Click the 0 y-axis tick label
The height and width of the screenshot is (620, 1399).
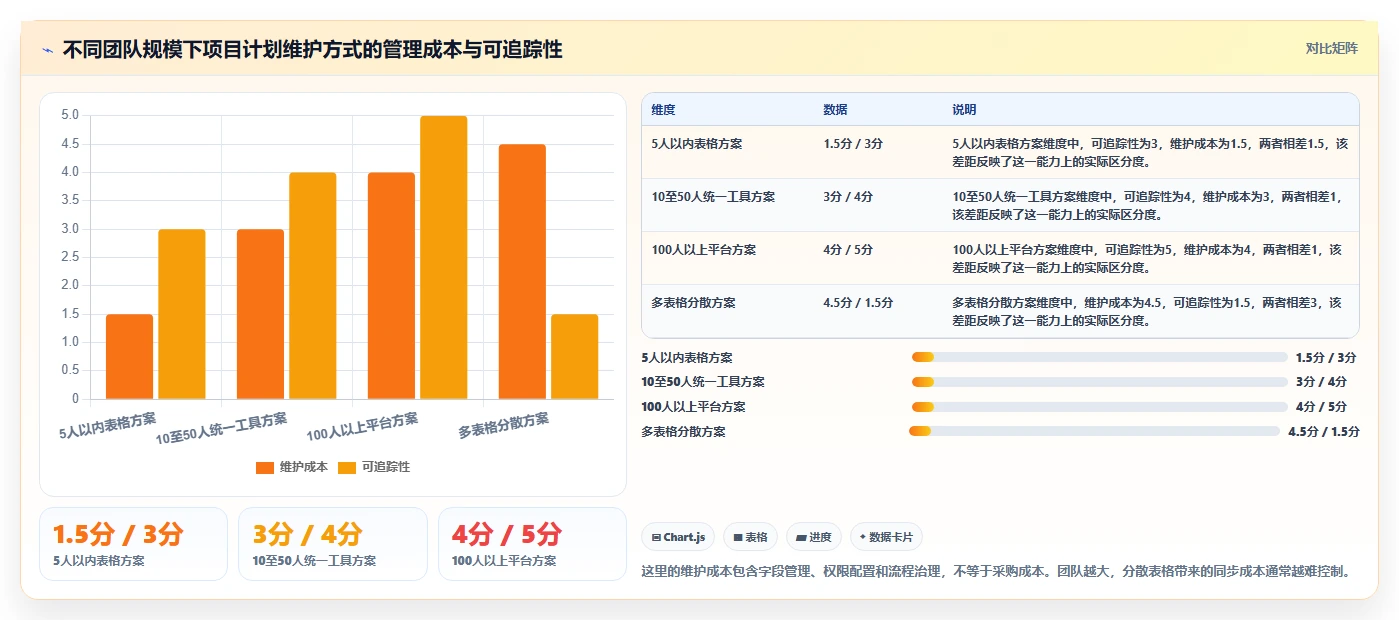click(75, 399)
